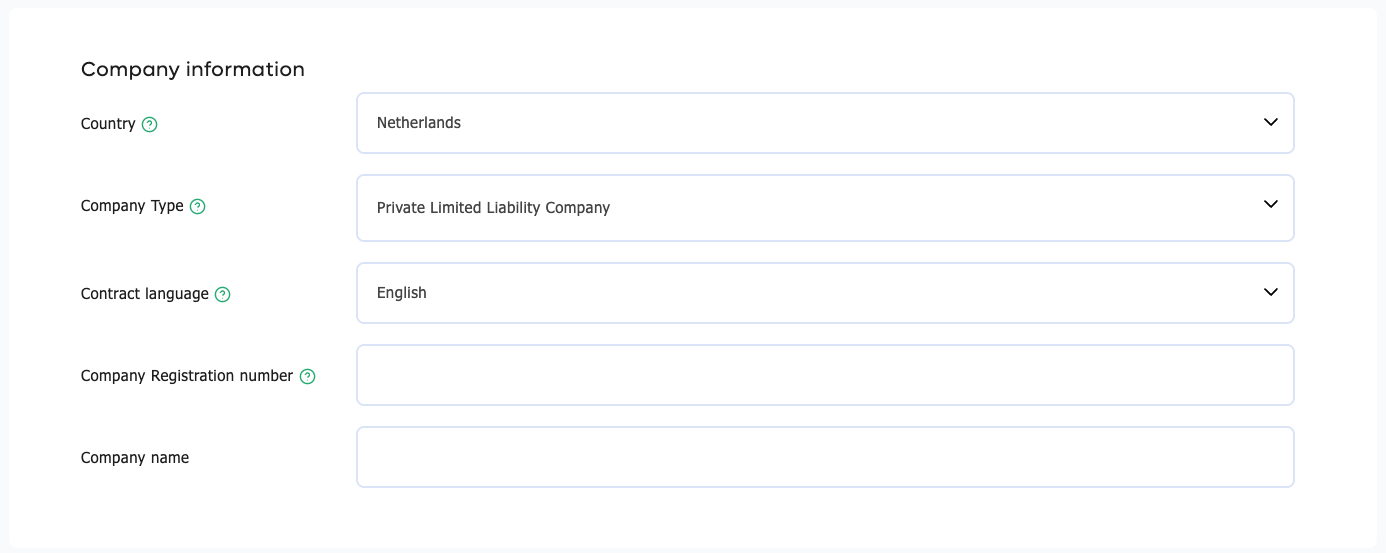This screenshot has height=553, width=1386.
Task: Click the English value in Contract language
Action: [402, 293]
